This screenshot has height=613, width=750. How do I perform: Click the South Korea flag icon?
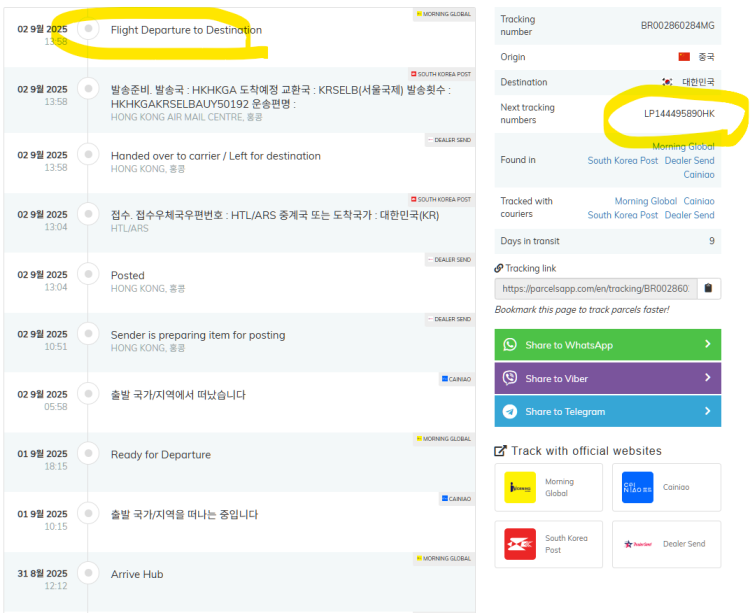[667, 82]
